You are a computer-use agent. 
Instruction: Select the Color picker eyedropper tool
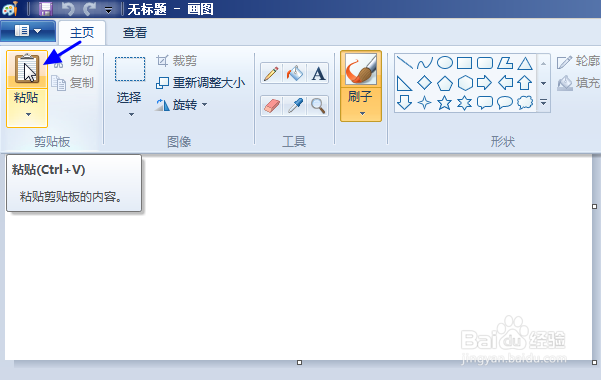click(295, 106)
